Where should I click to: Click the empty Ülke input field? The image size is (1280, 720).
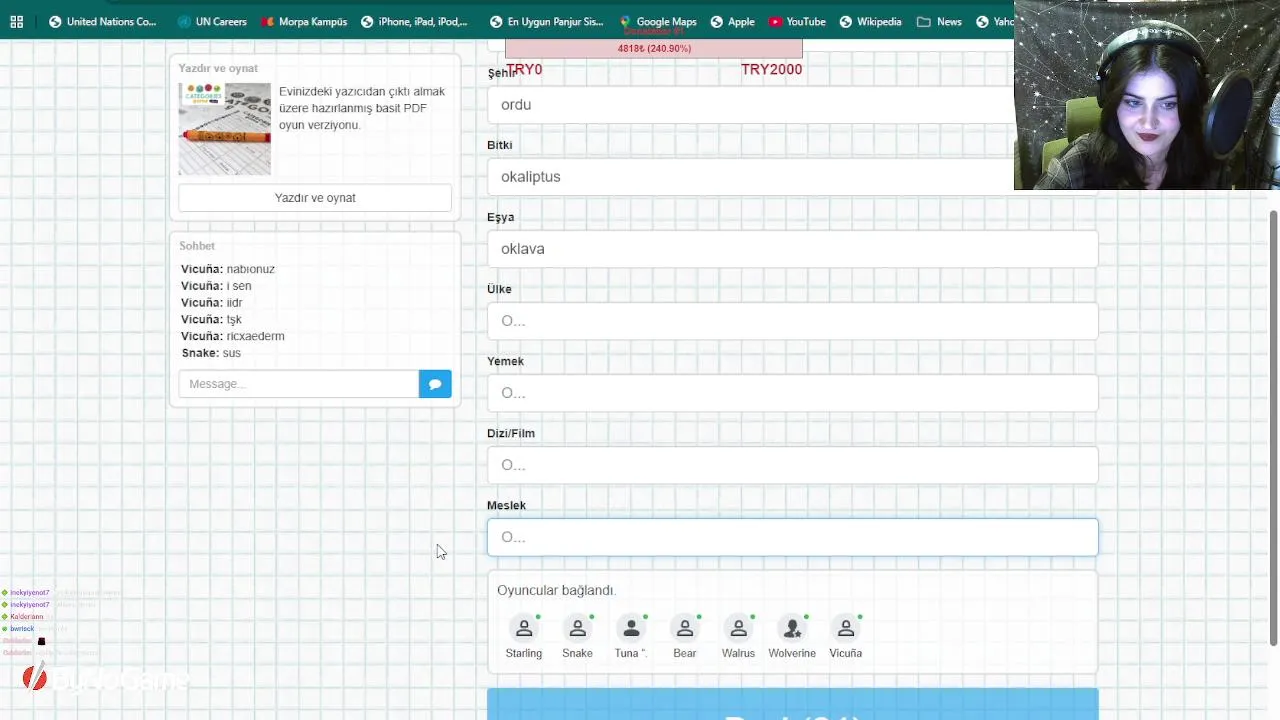point(792,321)
